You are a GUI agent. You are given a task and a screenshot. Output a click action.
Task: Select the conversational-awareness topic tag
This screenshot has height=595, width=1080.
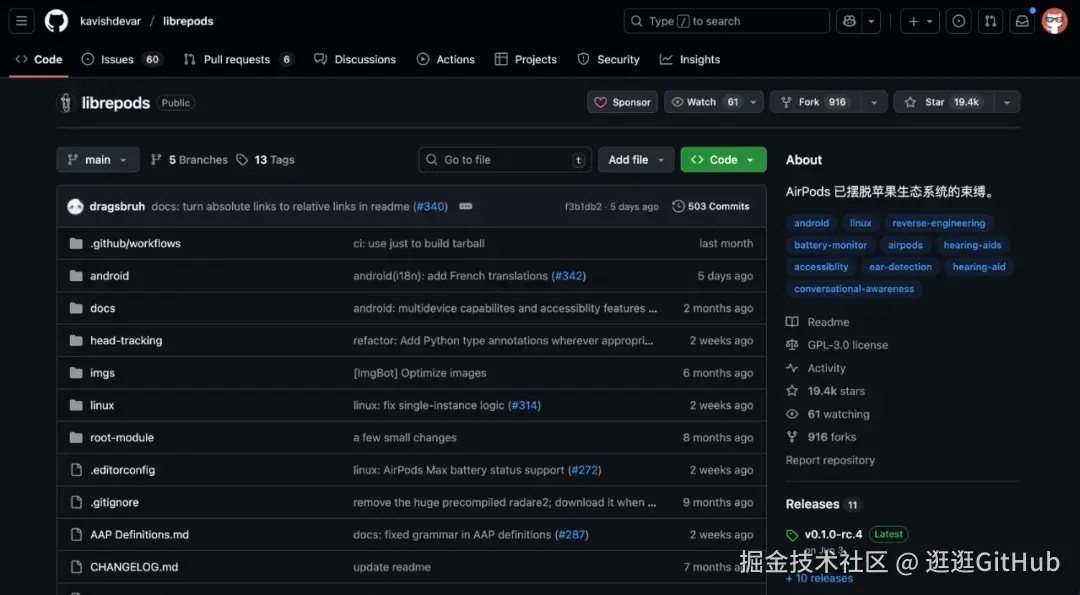(x=853, y=289)
